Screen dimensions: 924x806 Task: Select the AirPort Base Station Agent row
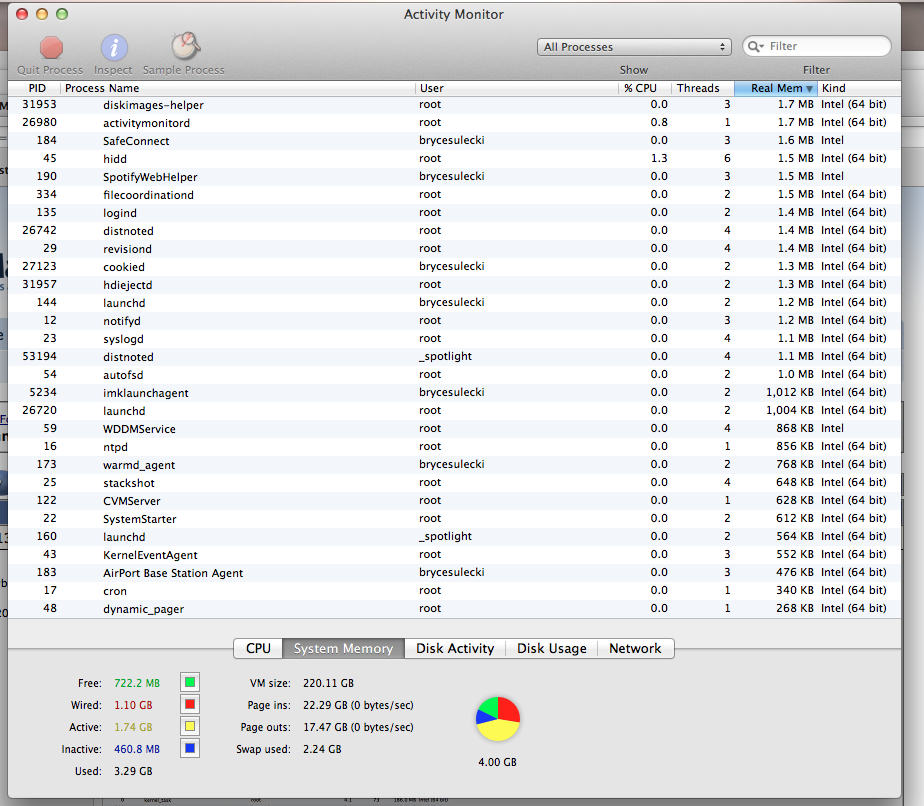454,573
